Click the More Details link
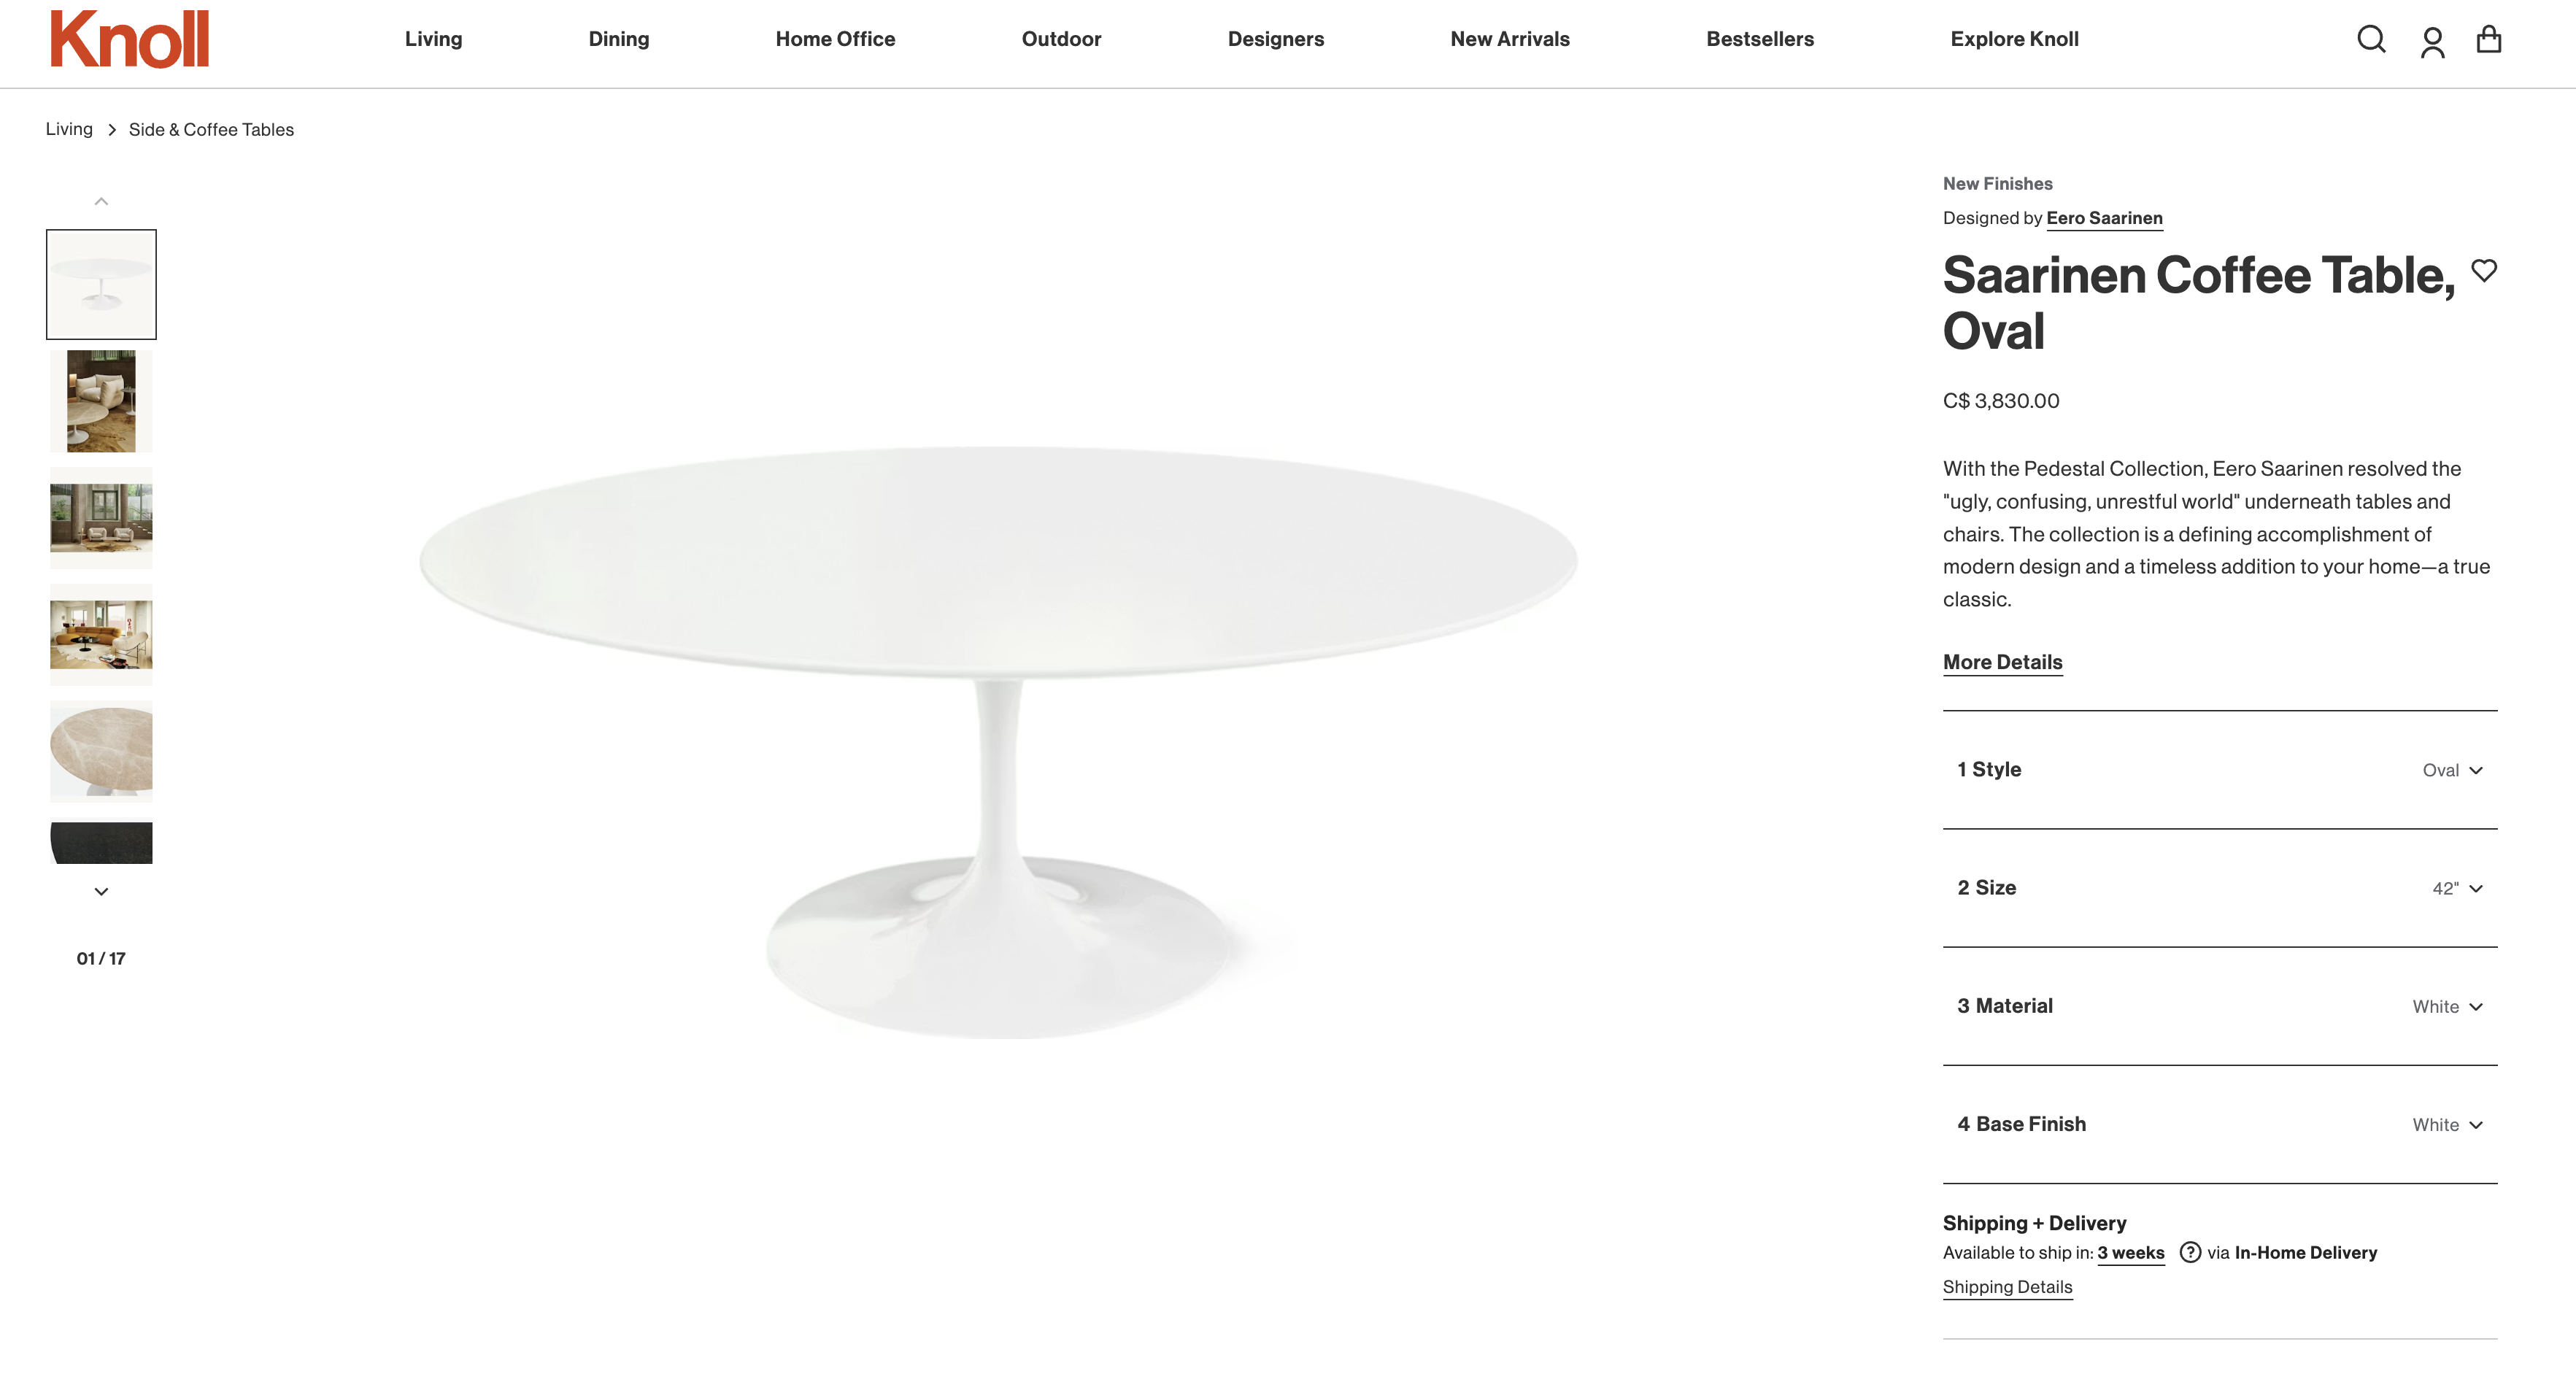This screenshot has width=2576, height=1382. (2002, 662)
